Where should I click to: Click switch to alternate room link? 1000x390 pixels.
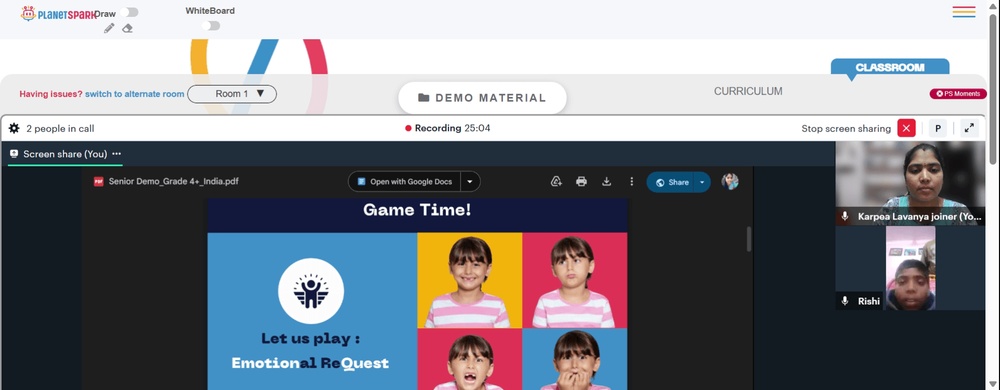pos(135,94)
